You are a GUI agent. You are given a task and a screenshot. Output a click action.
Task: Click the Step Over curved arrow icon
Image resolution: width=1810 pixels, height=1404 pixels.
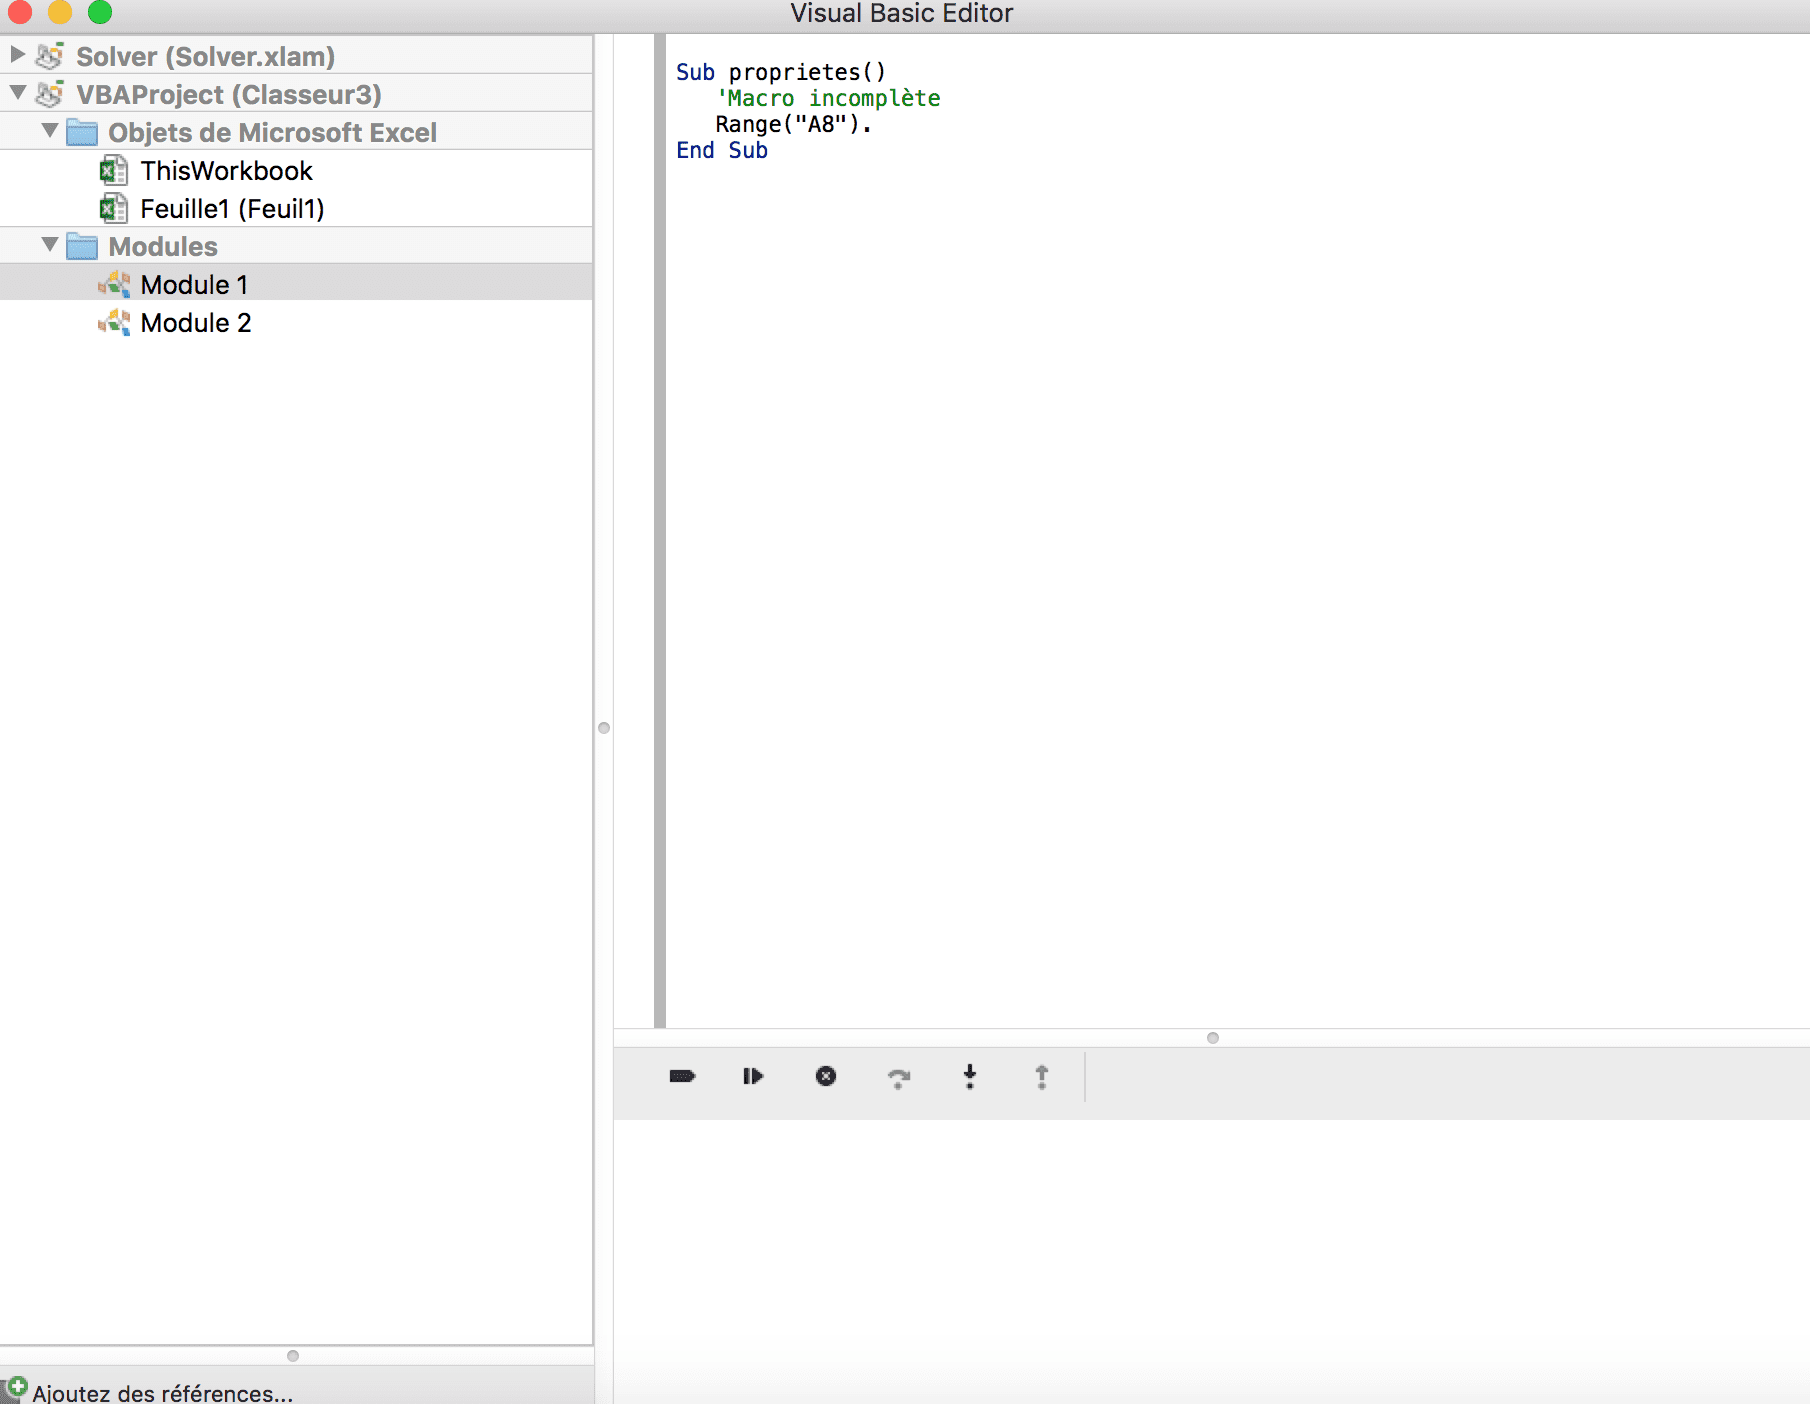(898, 1077)
